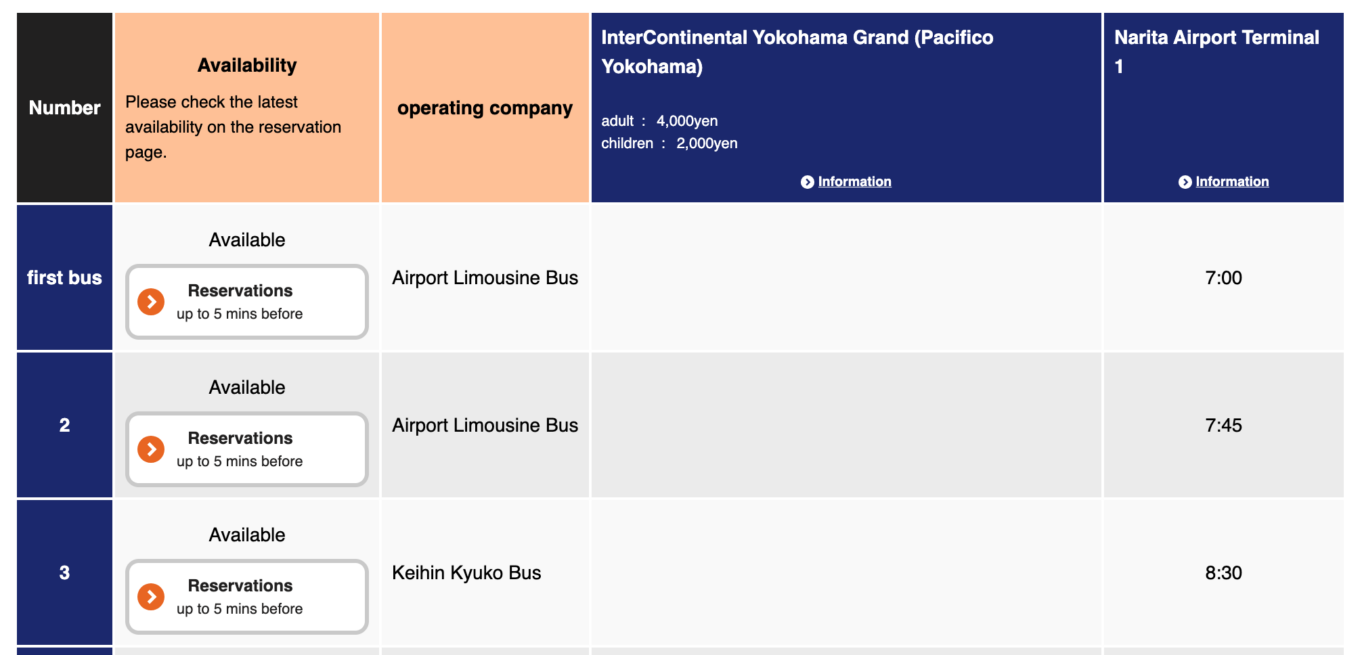Click the arrow icon beside InterContinental Yokohama Information
This screenshot has width=1362, height=655.
(x=807, y=182)
